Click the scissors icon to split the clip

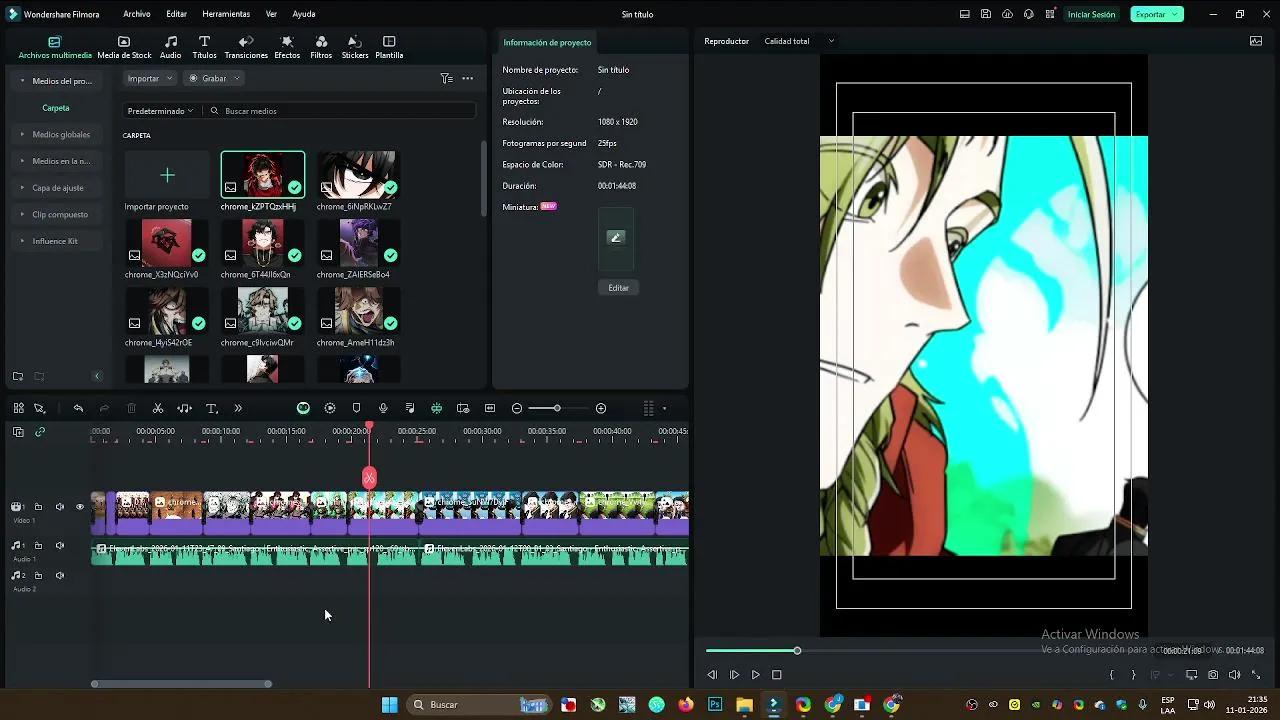click(x=156, y=408)
